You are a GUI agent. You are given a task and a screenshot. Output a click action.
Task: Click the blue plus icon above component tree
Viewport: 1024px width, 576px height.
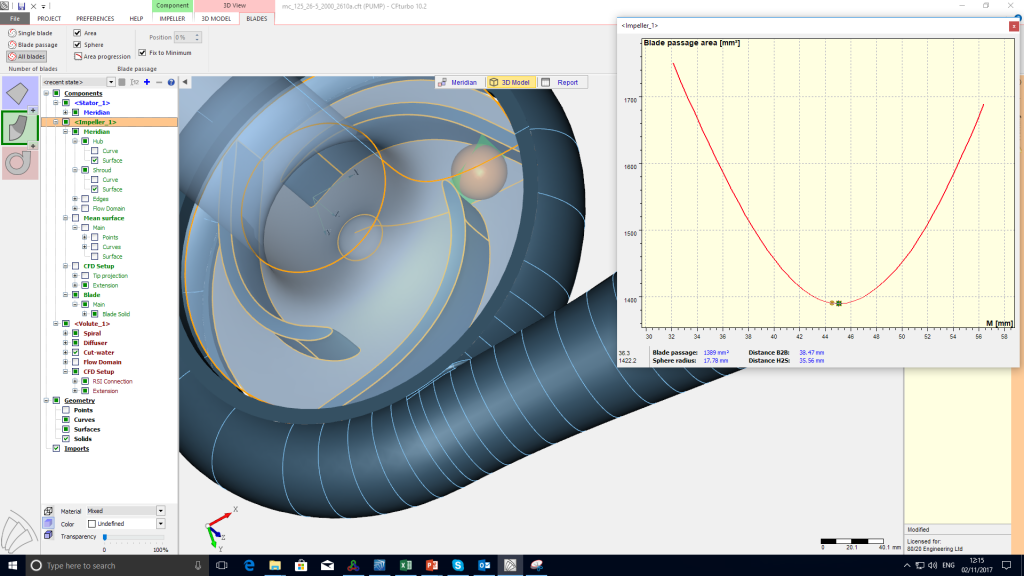tap(147, 82)
